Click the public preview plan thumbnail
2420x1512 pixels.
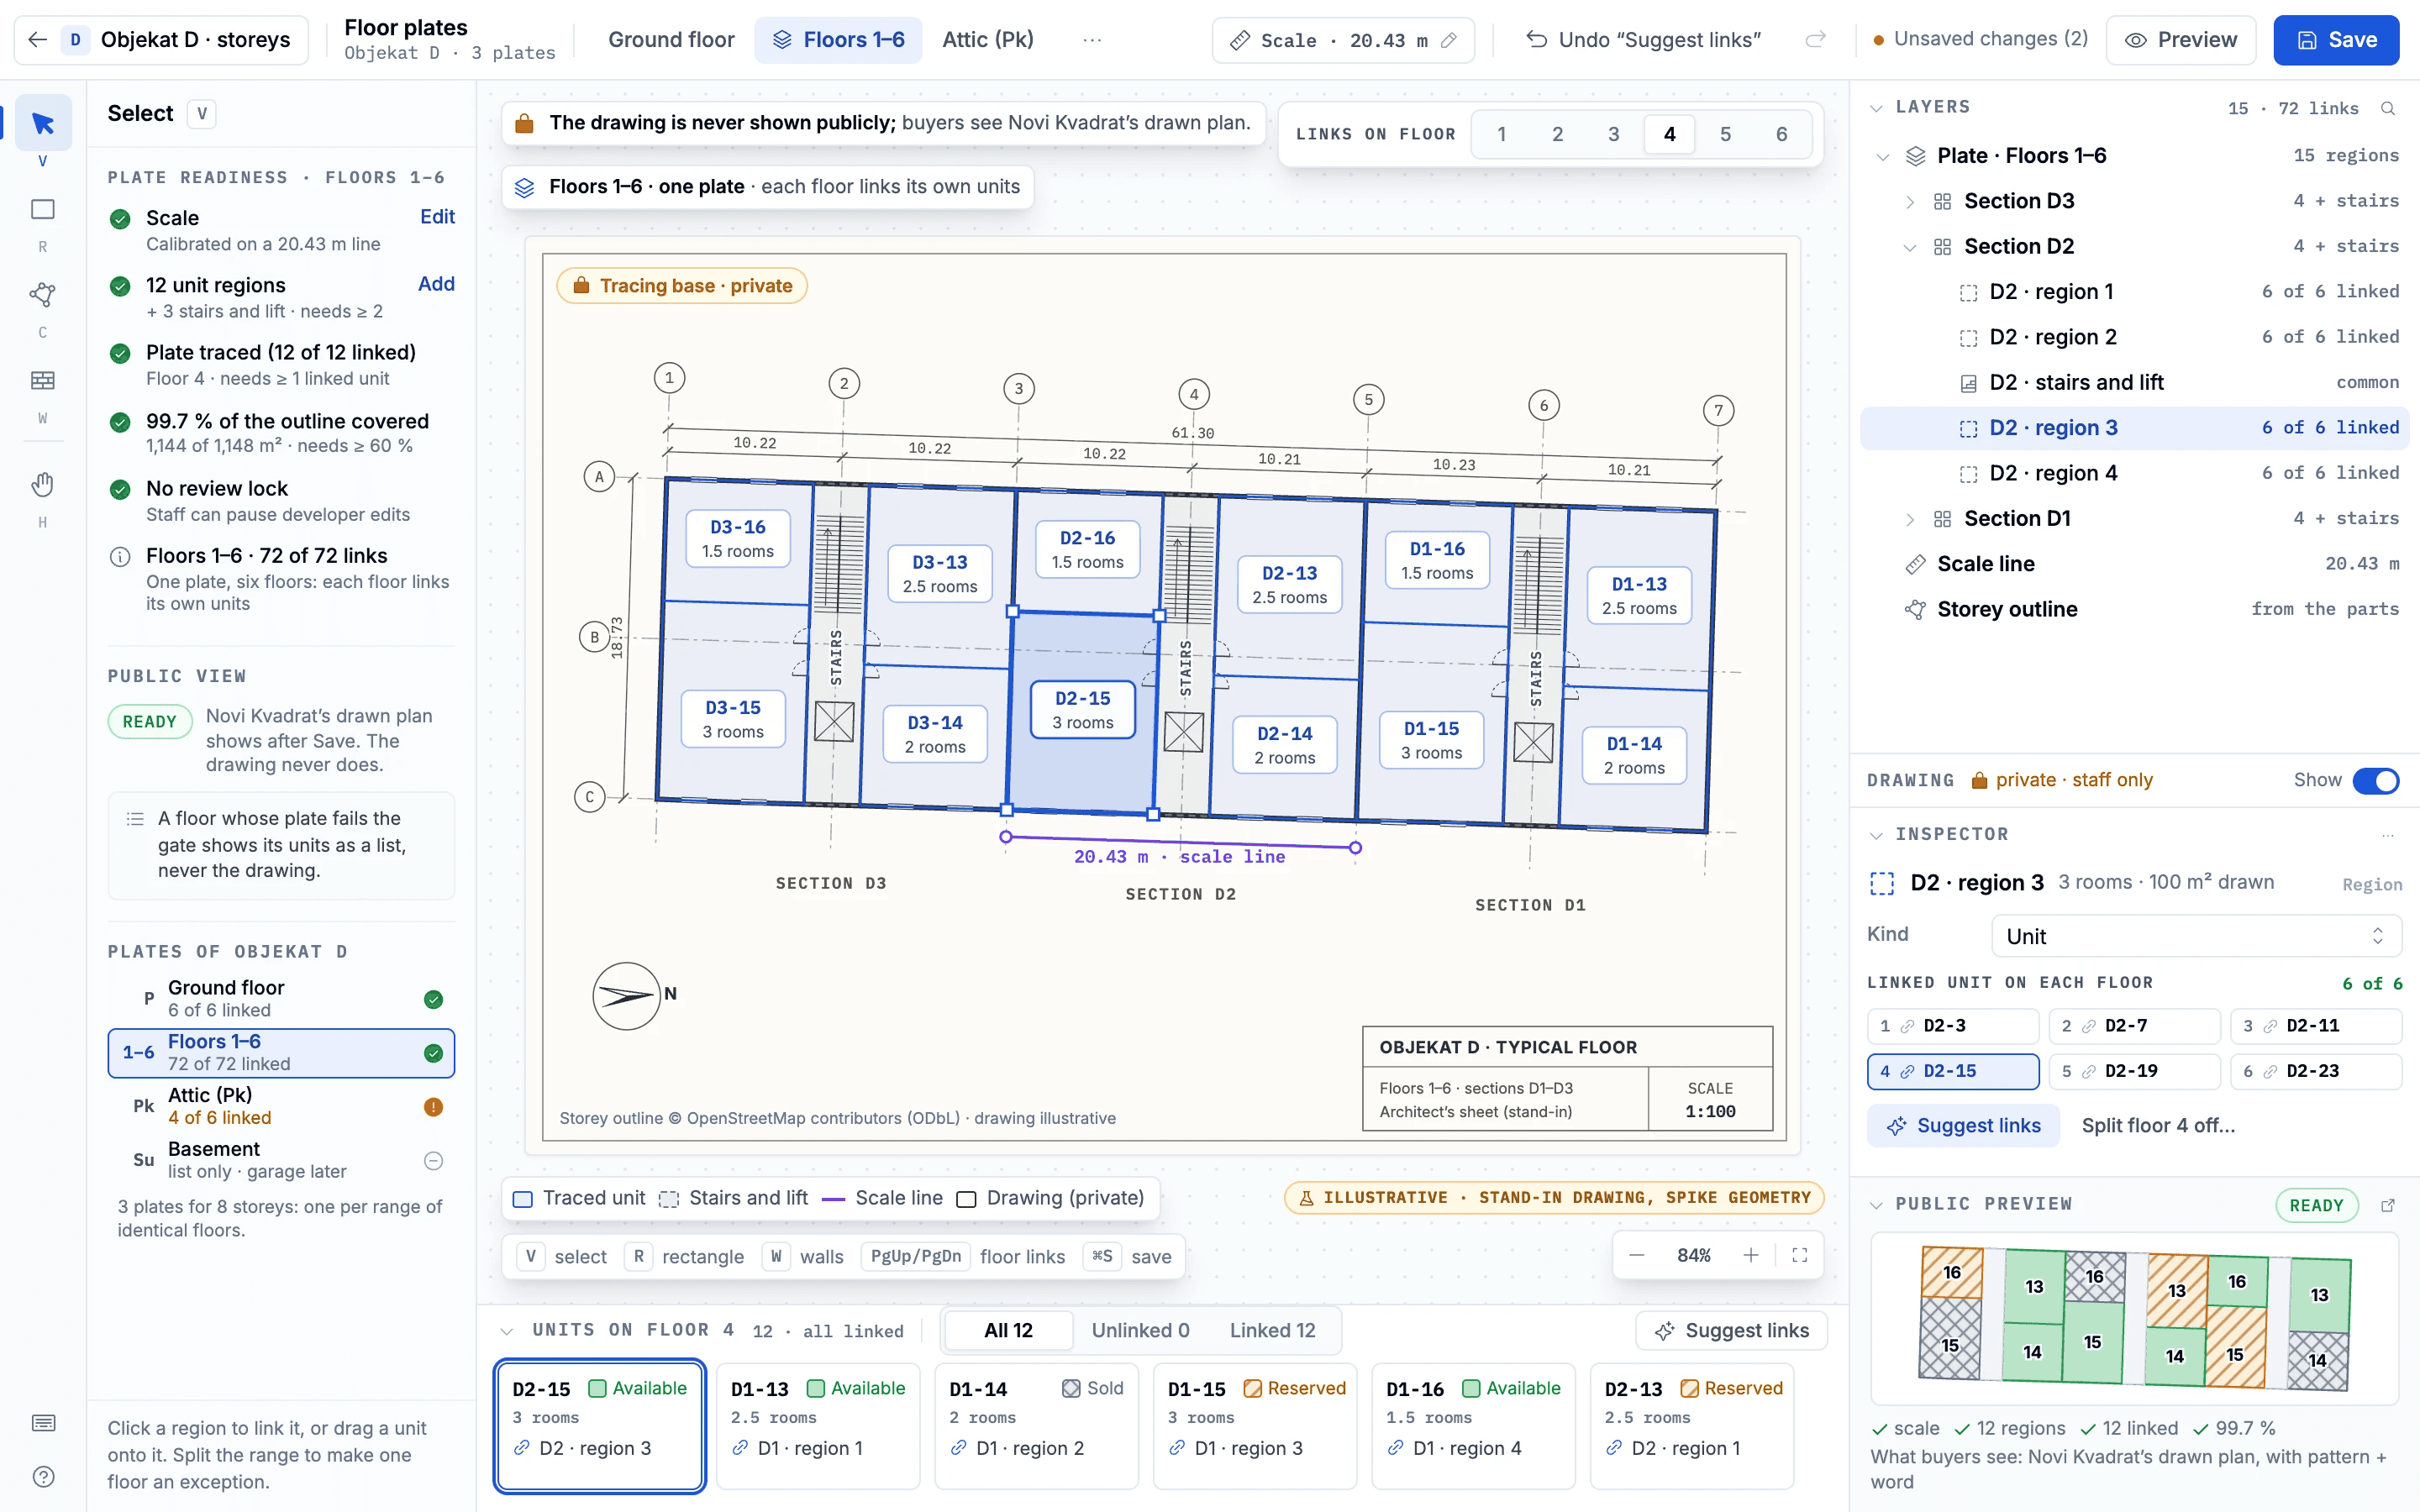tap(2134, 1318)
